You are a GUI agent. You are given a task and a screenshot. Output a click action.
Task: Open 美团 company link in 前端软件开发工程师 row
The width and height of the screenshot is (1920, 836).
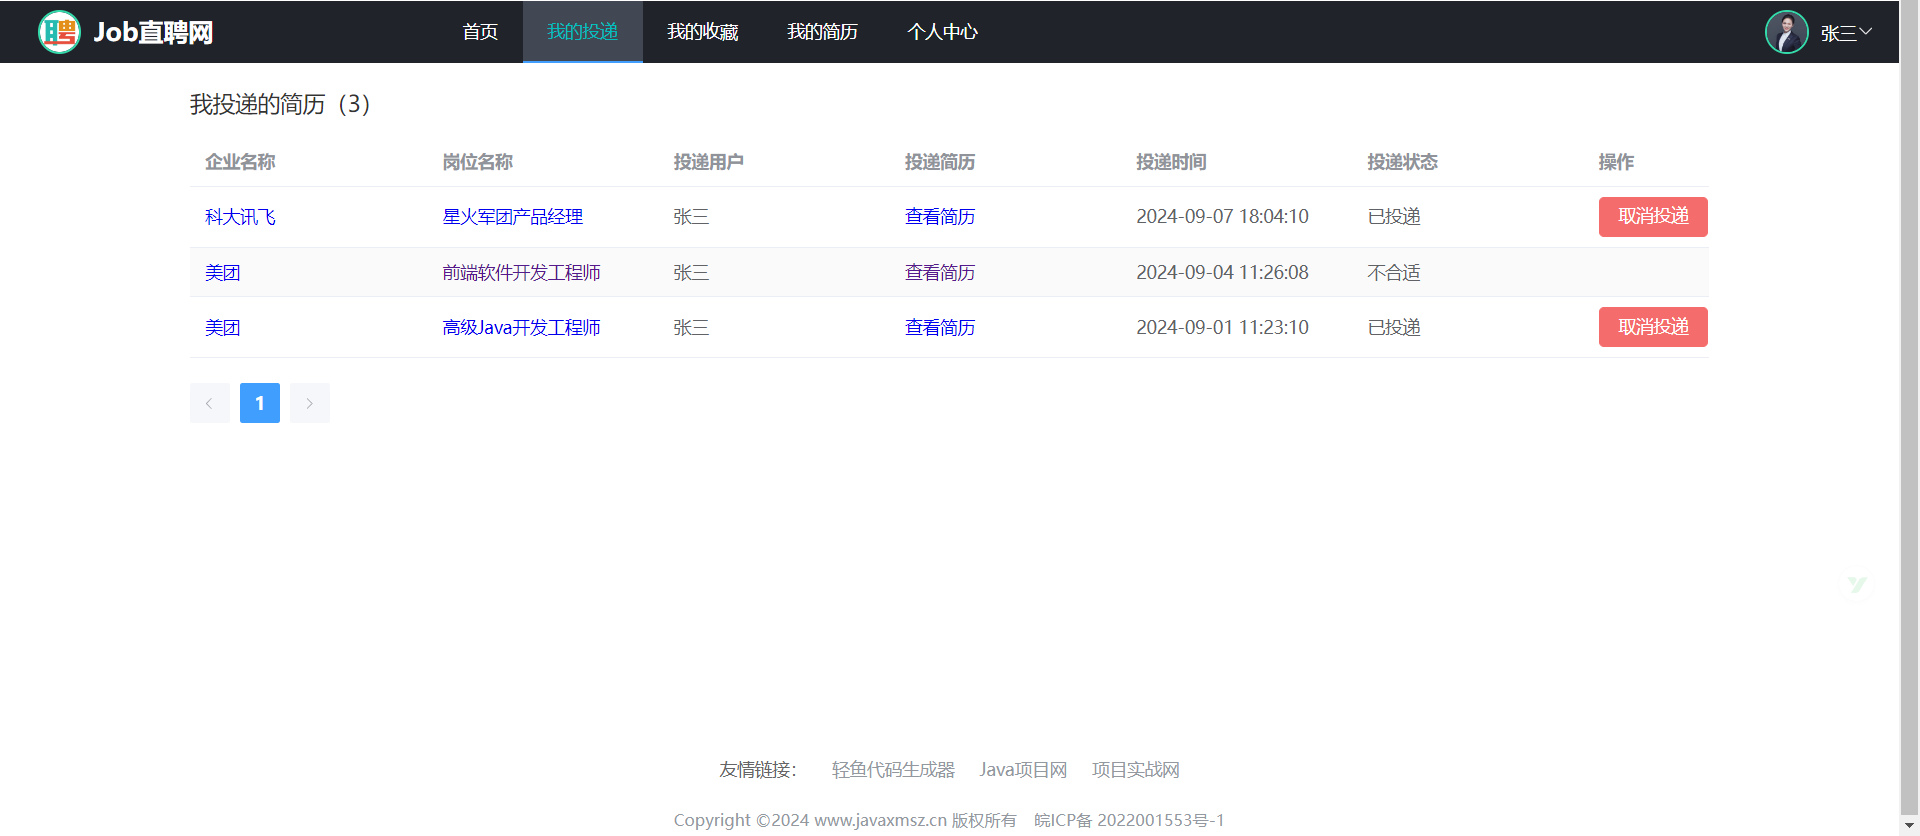(x=223, y=273)
